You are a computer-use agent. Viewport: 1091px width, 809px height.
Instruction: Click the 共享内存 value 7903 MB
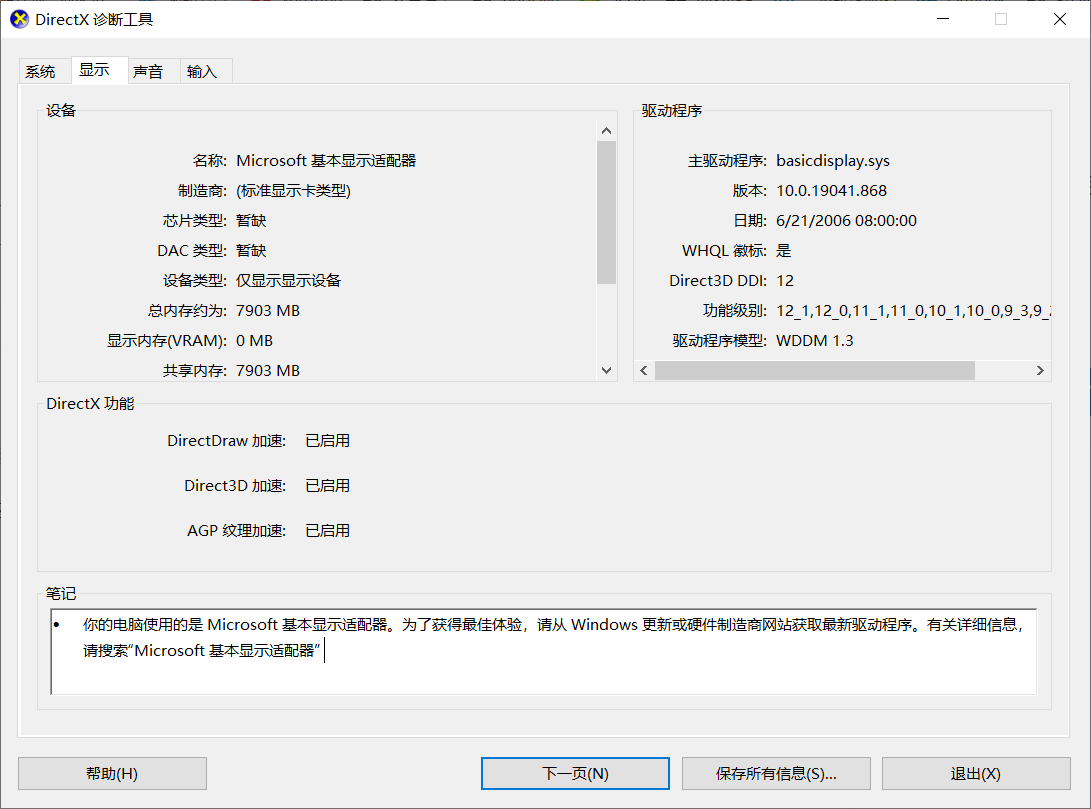coord(268,371)
